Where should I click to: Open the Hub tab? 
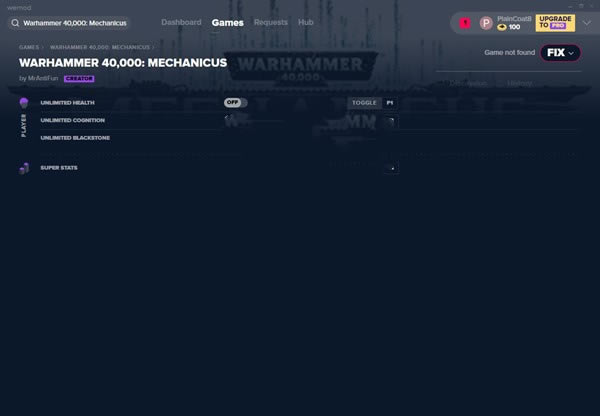tap(306, 22)
